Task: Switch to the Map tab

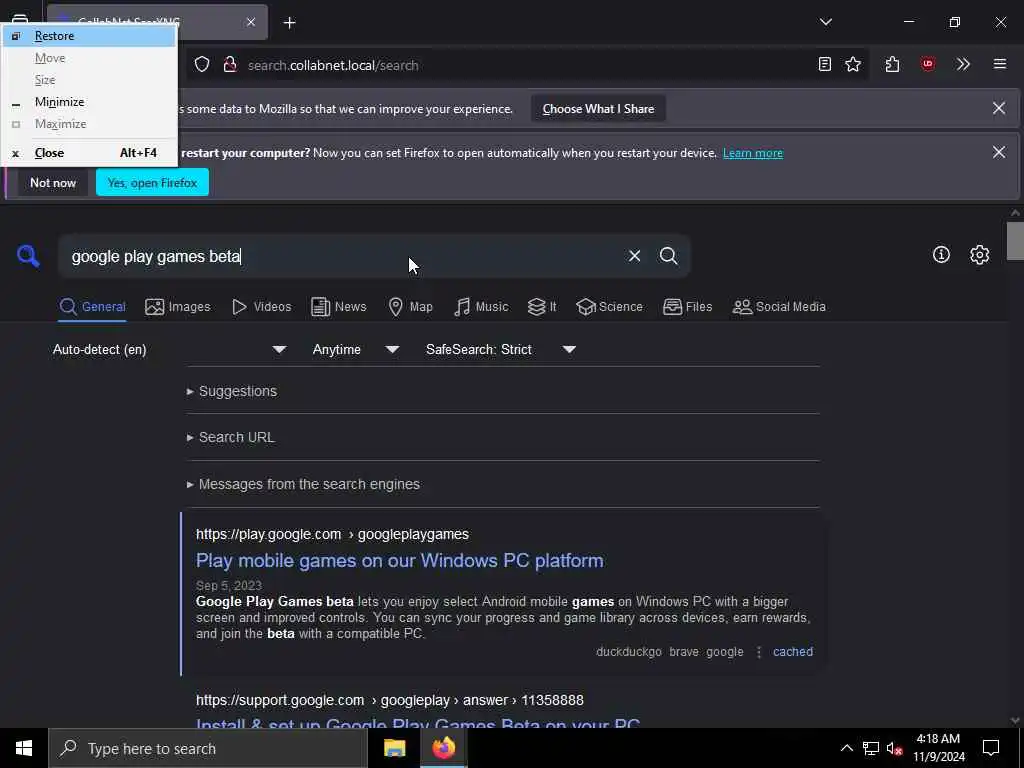Action: 410,307
